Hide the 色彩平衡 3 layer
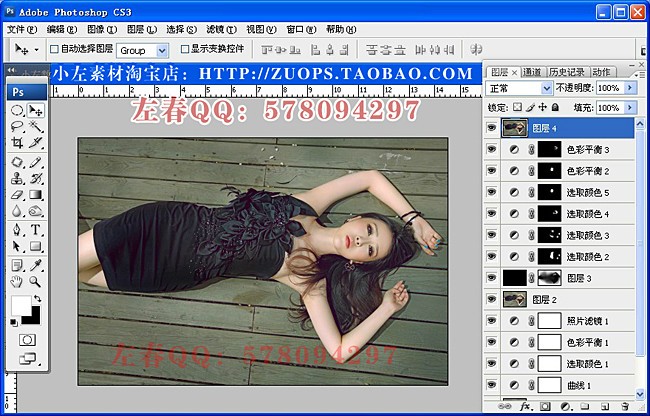Viewport: 650px width, 416px height. point(492,149)
